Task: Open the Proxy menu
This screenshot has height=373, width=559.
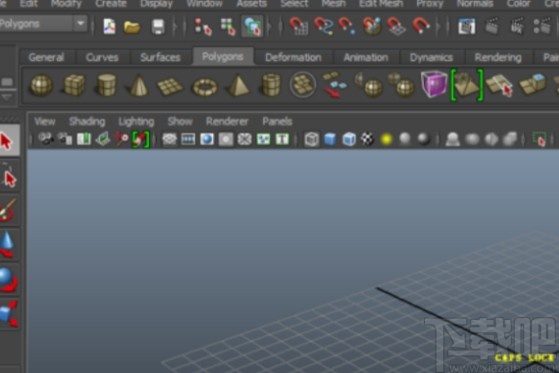Action: tap(430, 4)
